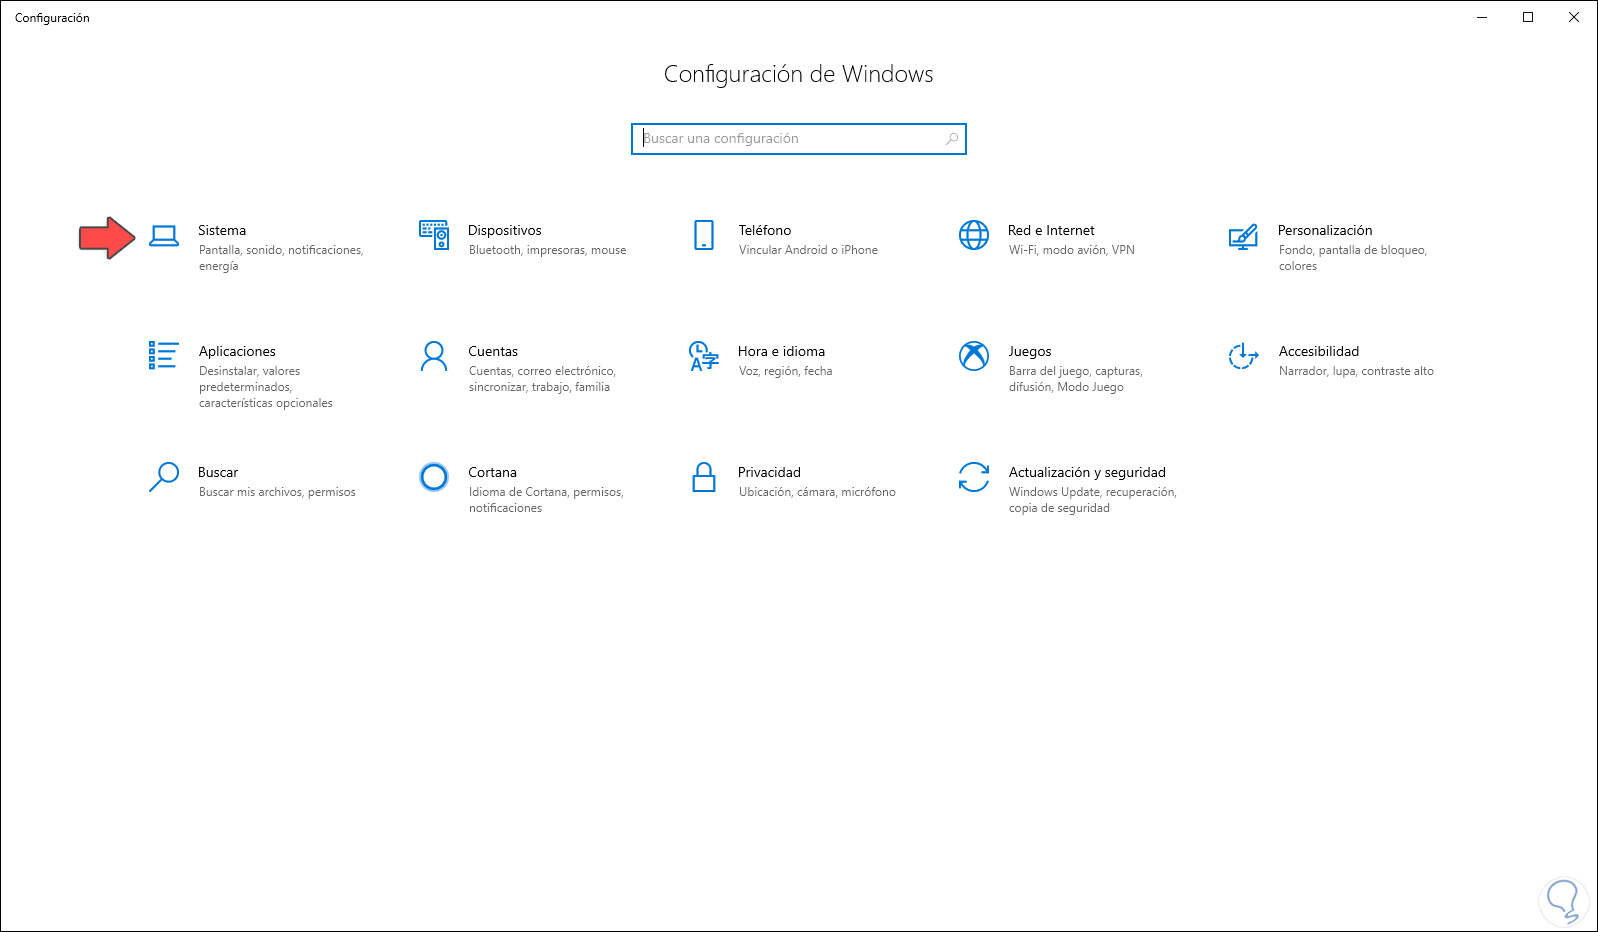The height and width of the screenshot is (932, 1598).
Task: Go to Teléfono settings title
Action: click(765, 230)
